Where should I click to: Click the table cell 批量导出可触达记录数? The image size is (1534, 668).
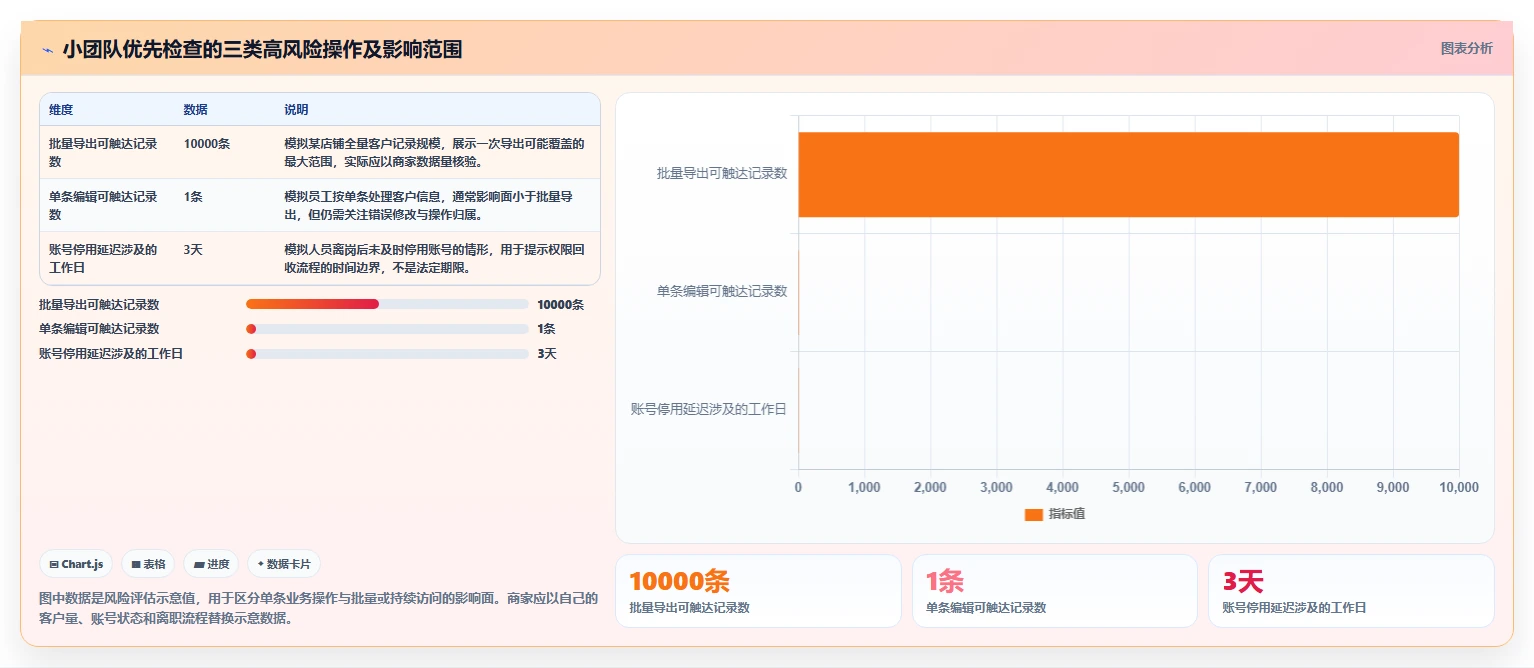pyautogui.click(x=103, y=152)
